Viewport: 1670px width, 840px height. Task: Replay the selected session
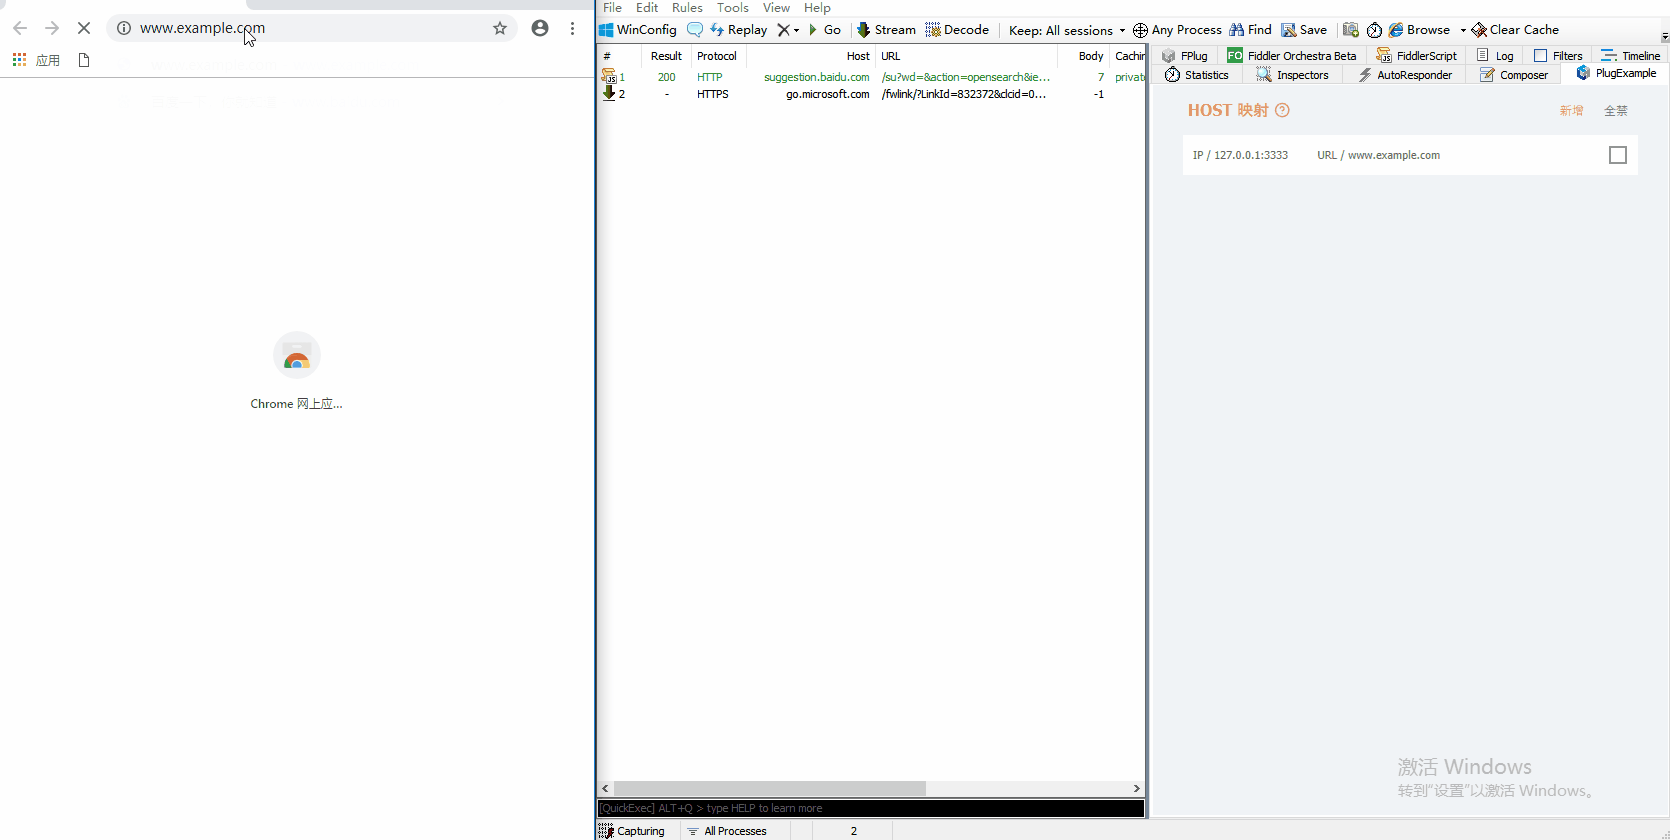pos(739,30)
